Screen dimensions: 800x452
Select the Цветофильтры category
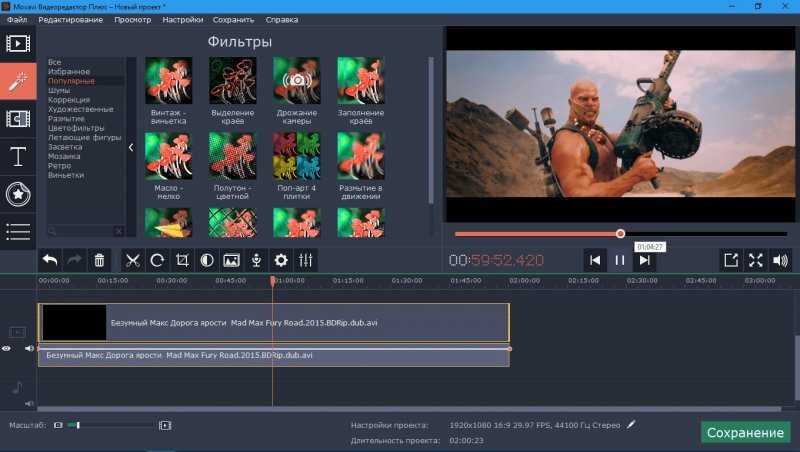click(76, 128)
